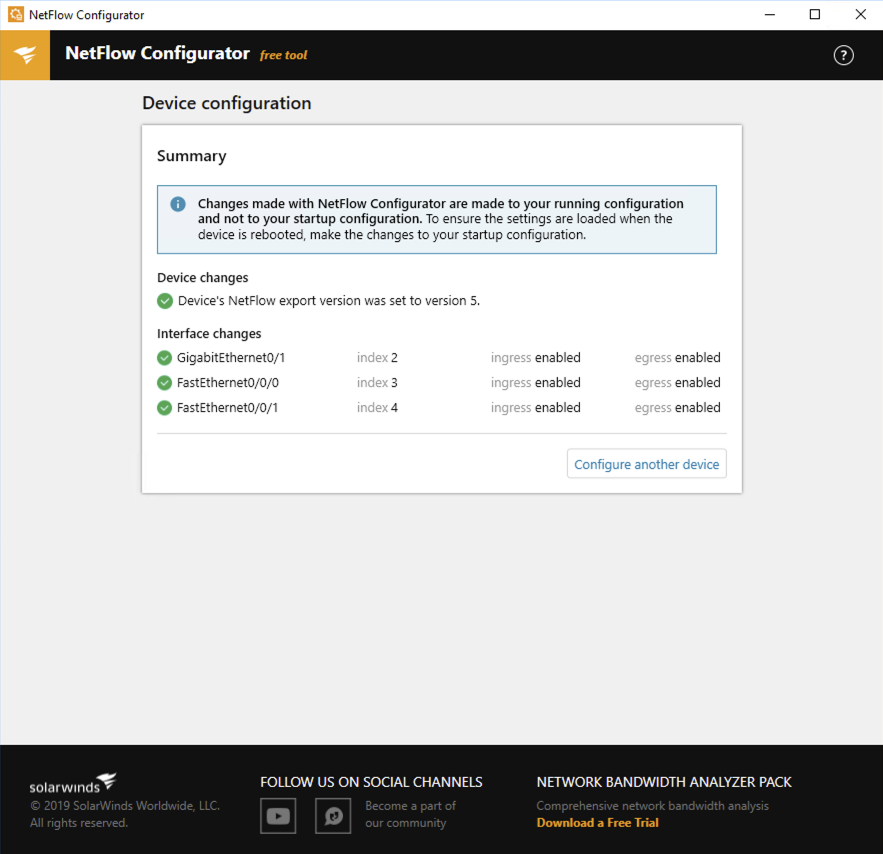Click index 3 value
Viewport: 883px width, 854px height.
[x=377, y=383]
